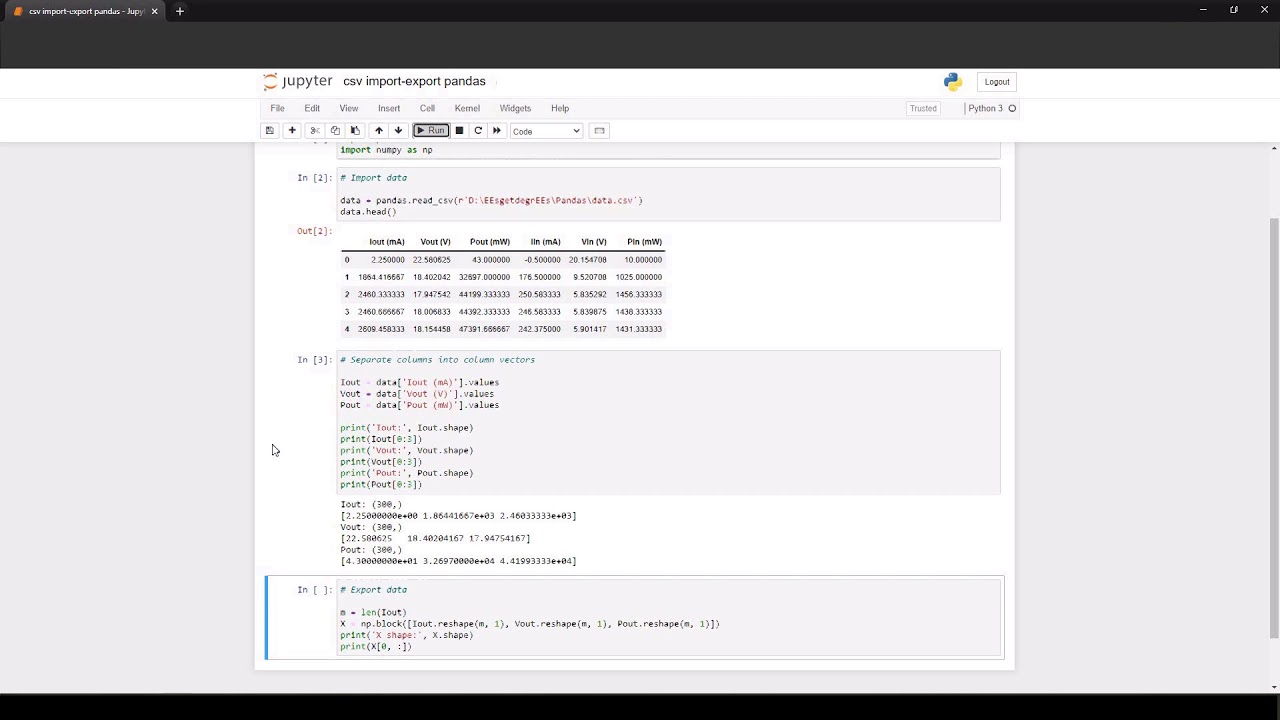Open the Widgets menu
1280x720 pixels.
(x=515, y=108)
